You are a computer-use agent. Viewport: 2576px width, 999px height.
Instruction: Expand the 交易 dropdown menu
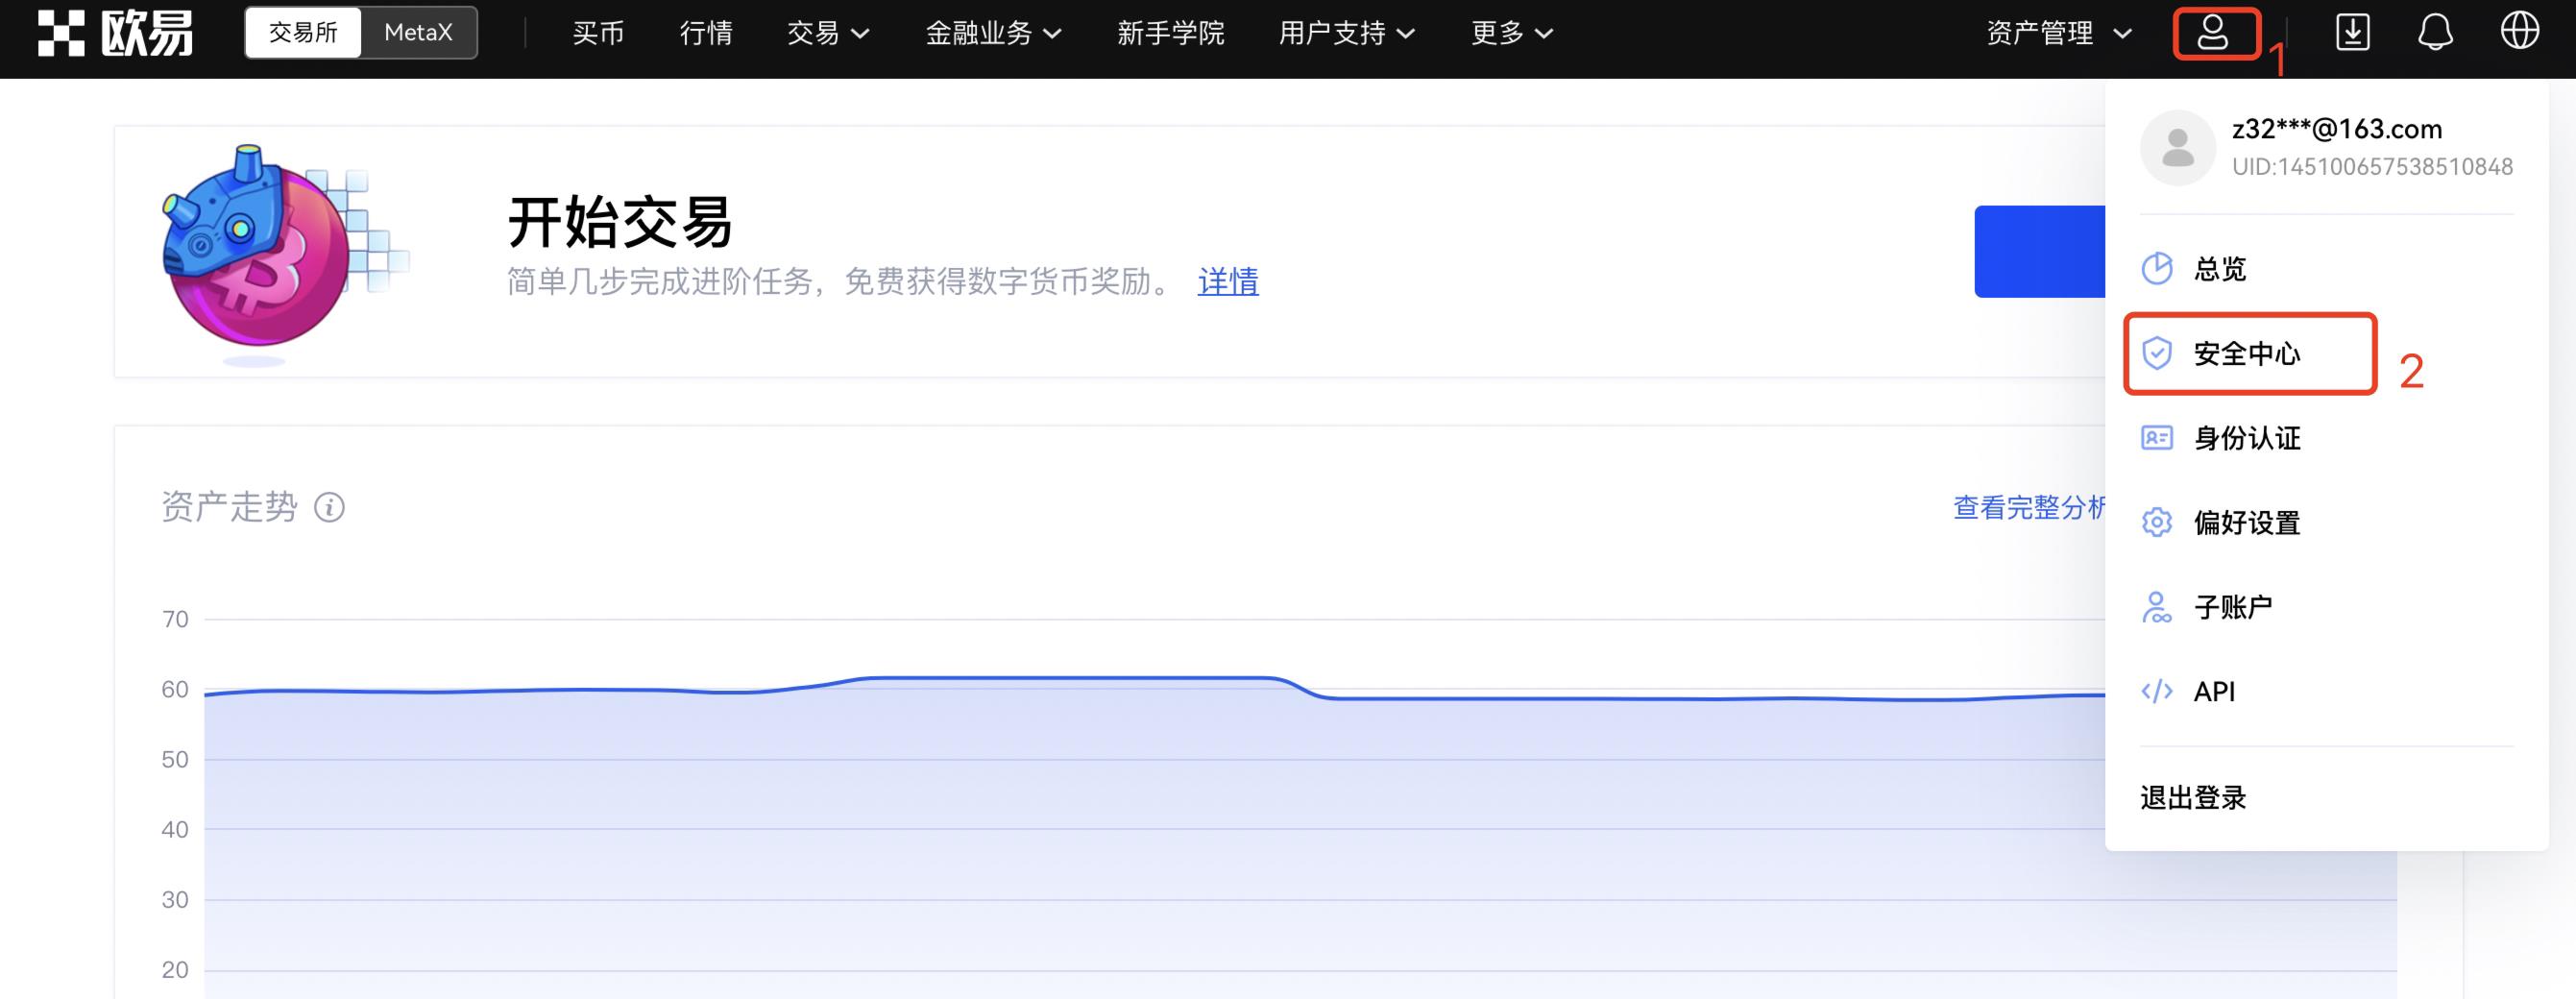(827, 33)
